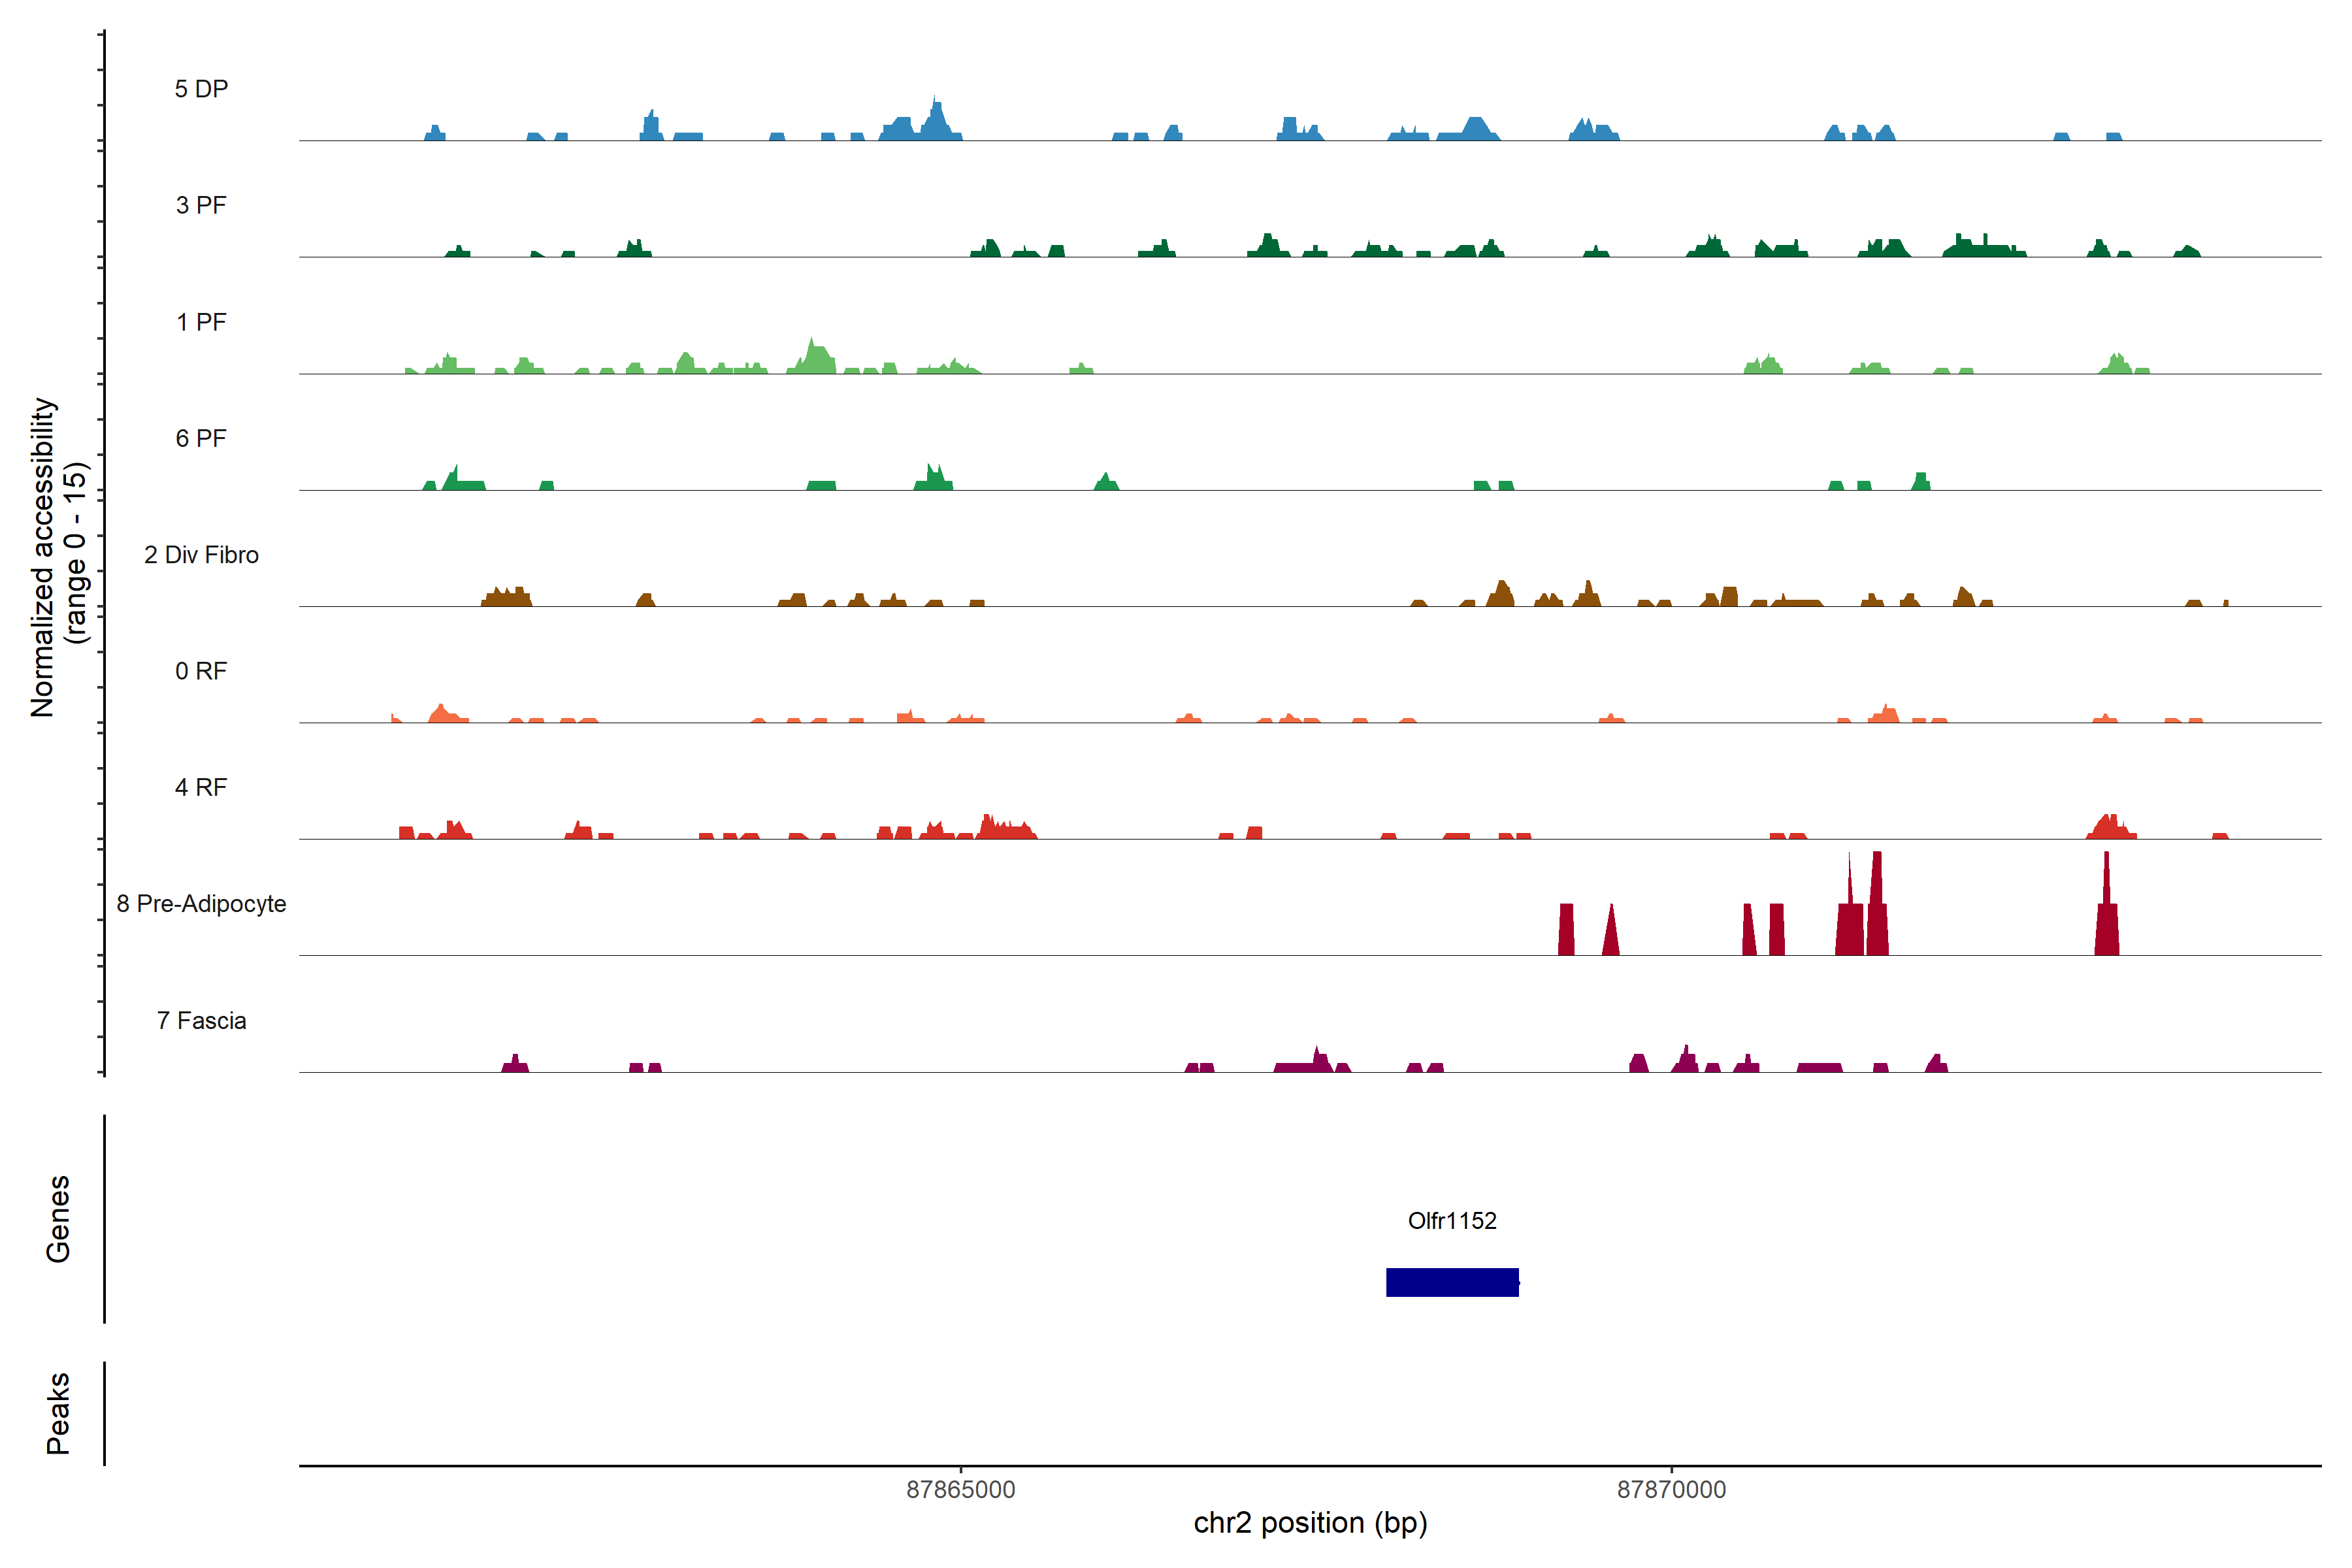Viewport: 2352px width, 1568px height.
Task: Click the Olfr1152 gene block
Action: pos(1452,1282)
